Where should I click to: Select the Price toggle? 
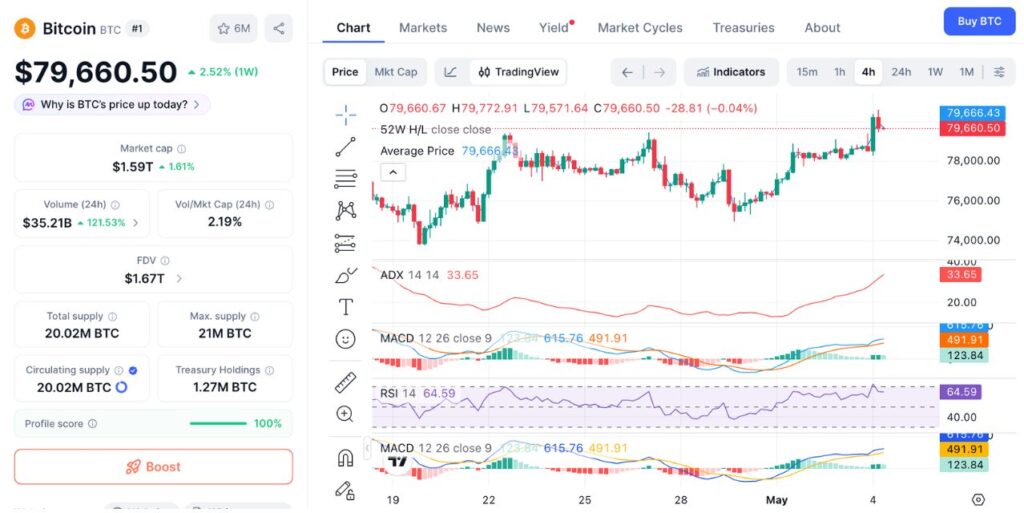[x=345, y=72]
